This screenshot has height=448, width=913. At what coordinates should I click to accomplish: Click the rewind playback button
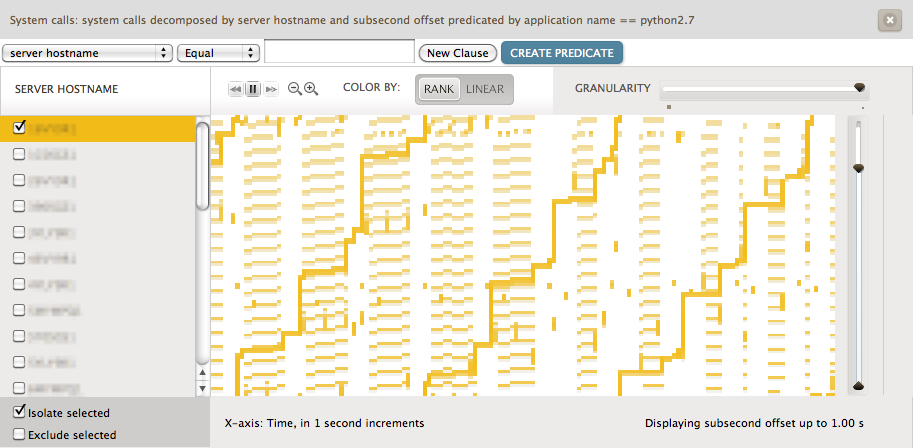[236, 89]
